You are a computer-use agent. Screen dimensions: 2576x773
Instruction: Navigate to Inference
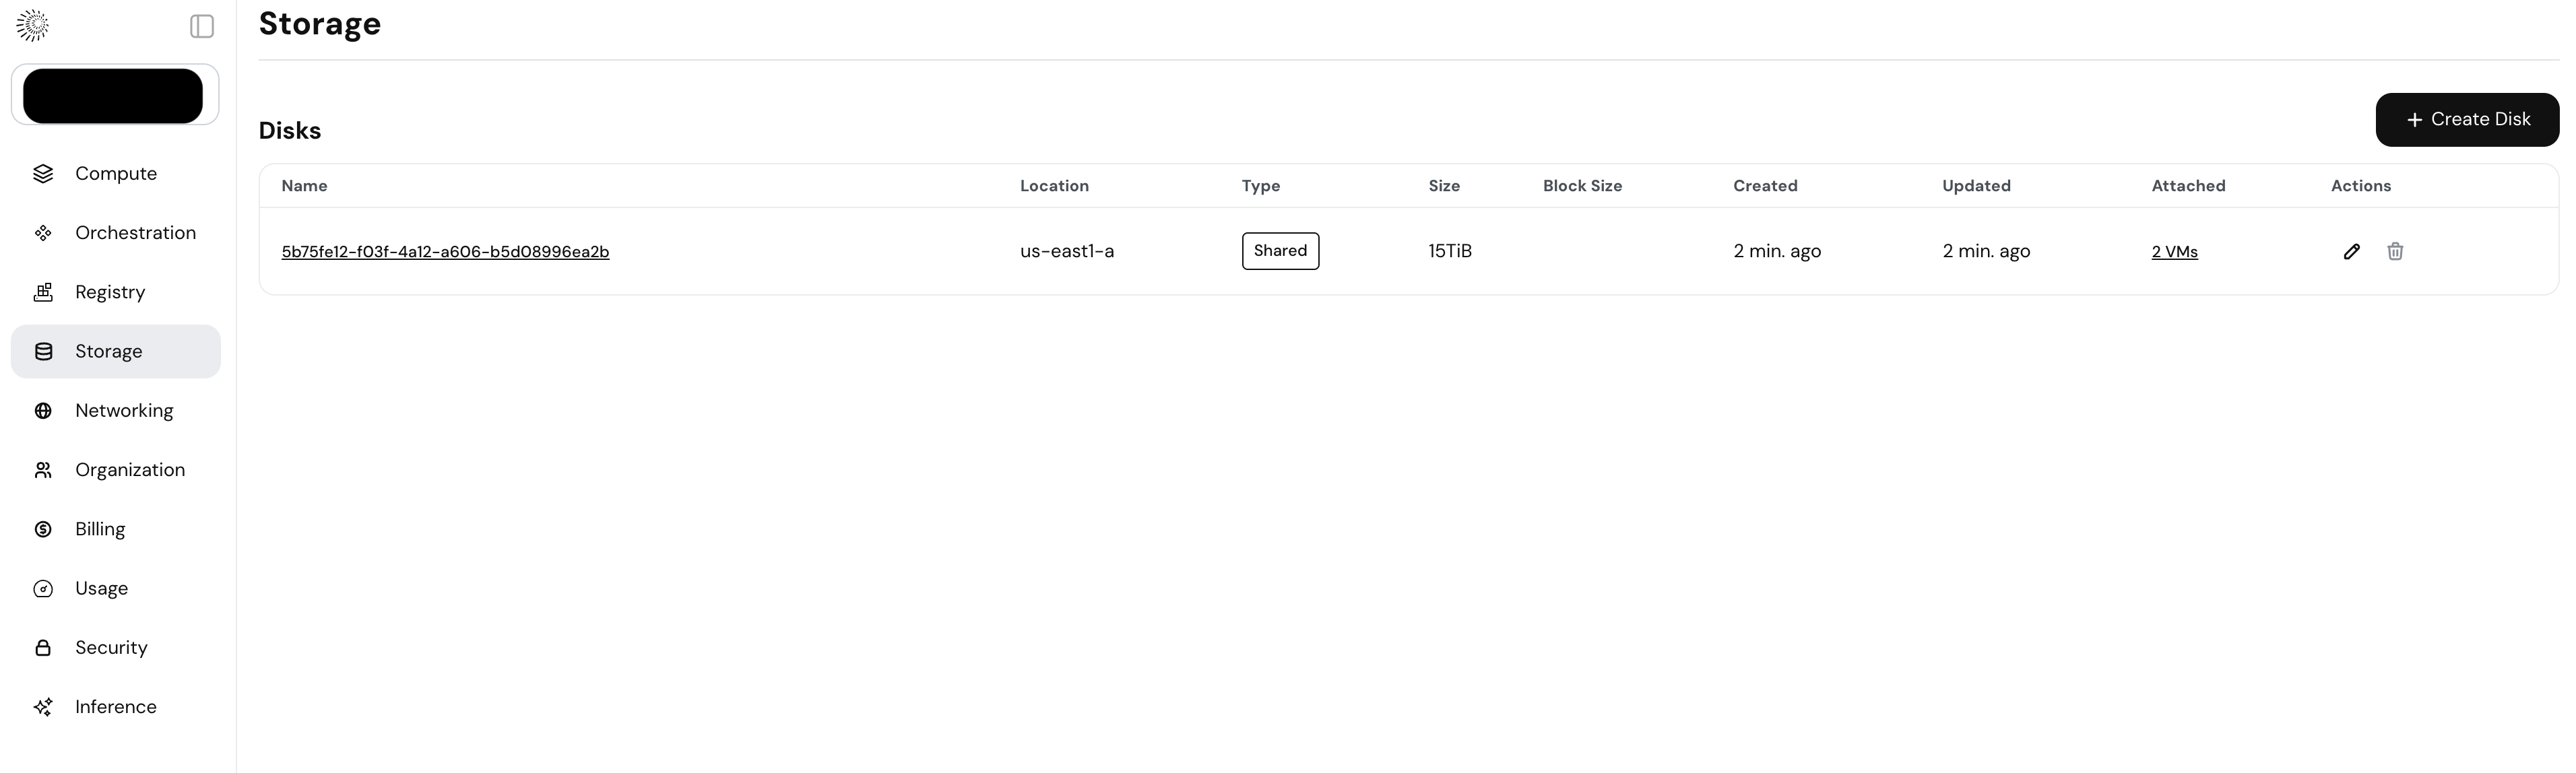(x=116, y=707)
